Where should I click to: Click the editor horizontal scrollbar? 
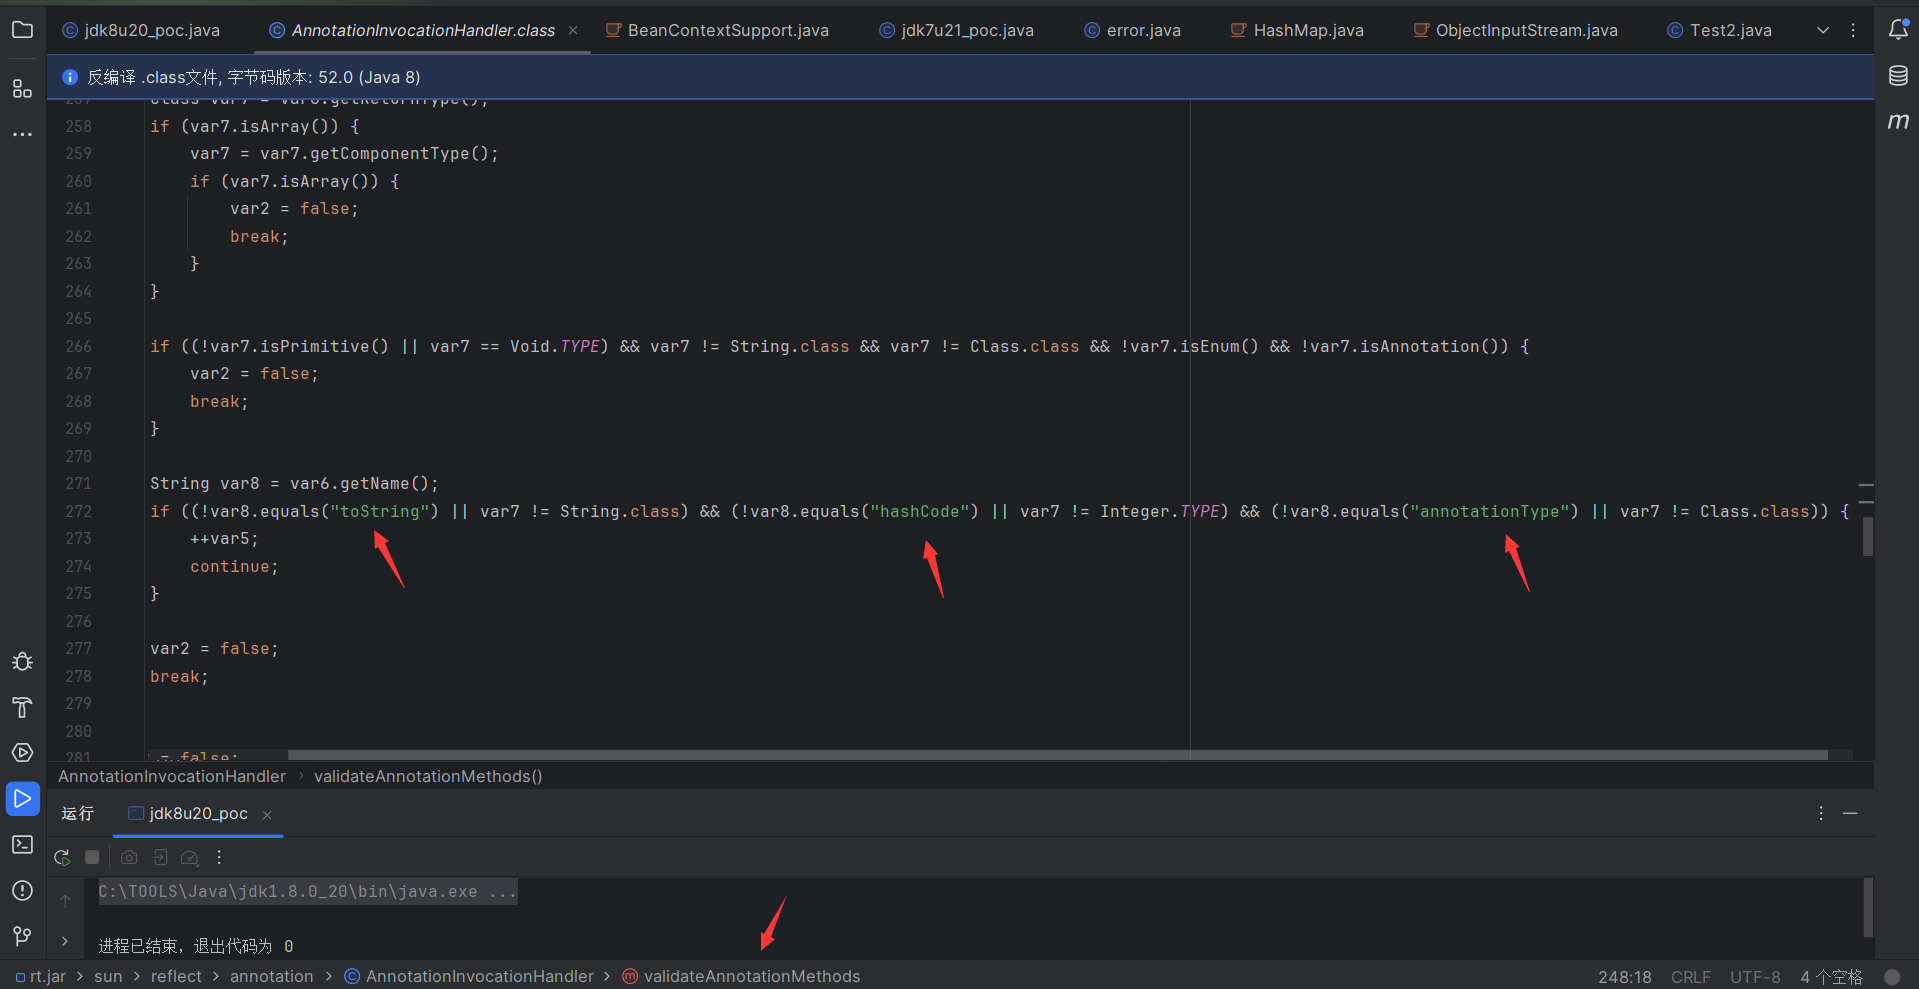pyautogui.click(x=1057, y=755)
